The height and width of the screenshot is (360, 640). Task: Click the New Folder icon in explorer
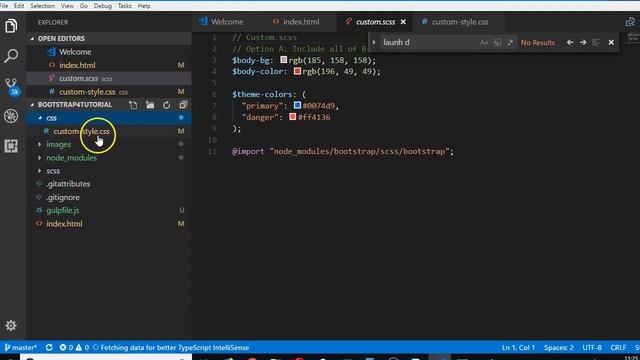tap(150, 105)
